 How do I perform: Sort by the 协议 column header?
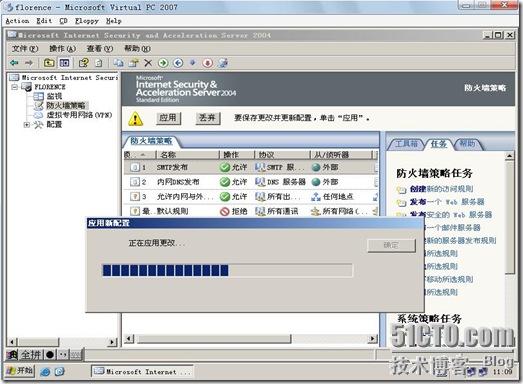[282, 155]
